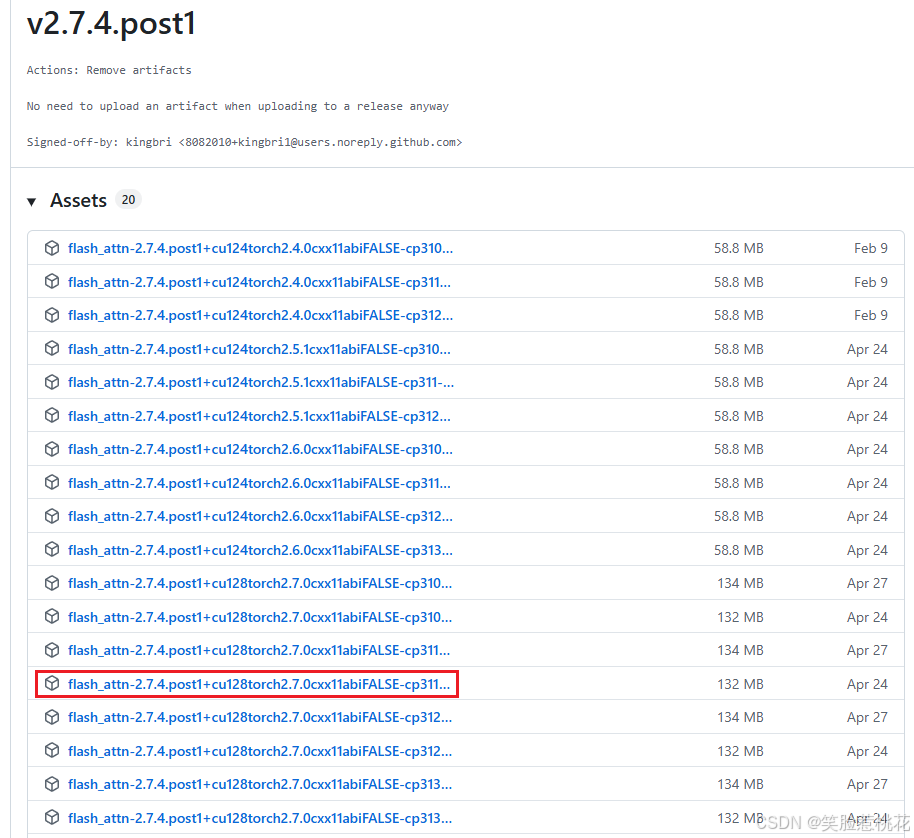Download cu128torch2.7.0 cp310 link dated Apr 24

coord(259,617)
